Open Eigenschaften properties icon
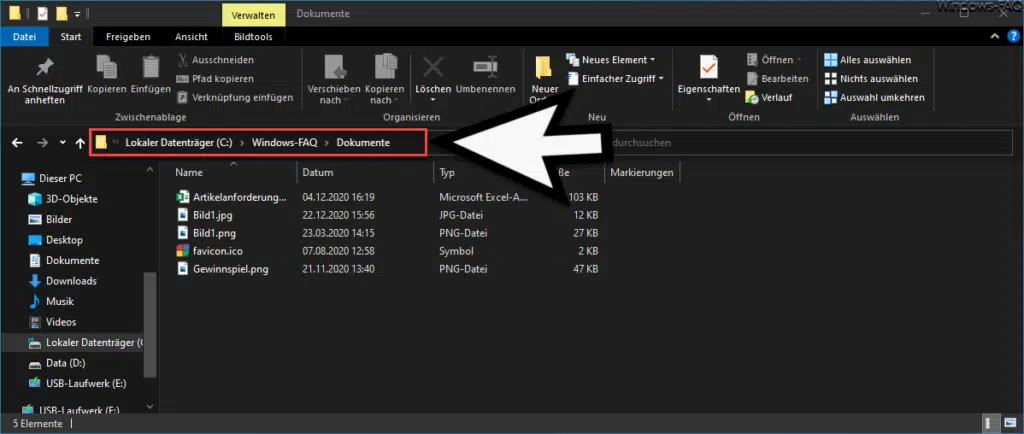This screenshot has height=434, width=1024. pos(708,76)
